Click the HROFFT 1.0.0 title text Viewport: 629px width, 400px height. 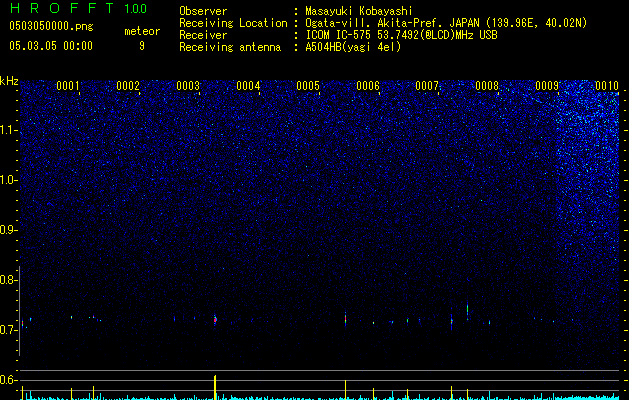[79, 8]
